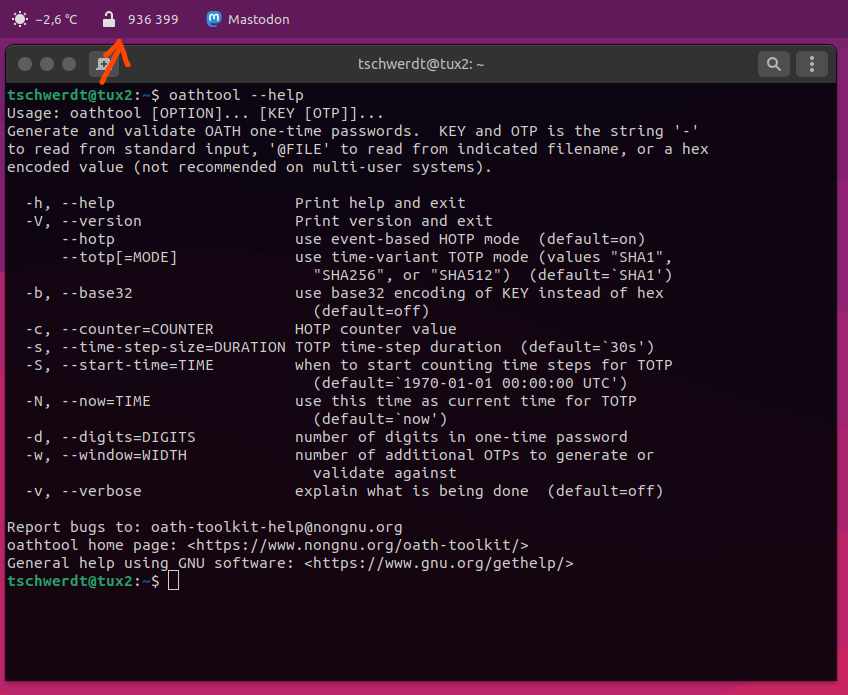
Task: Click the Mastodon label in top bar
Action: pyautogui.click(x=259, y=19)
